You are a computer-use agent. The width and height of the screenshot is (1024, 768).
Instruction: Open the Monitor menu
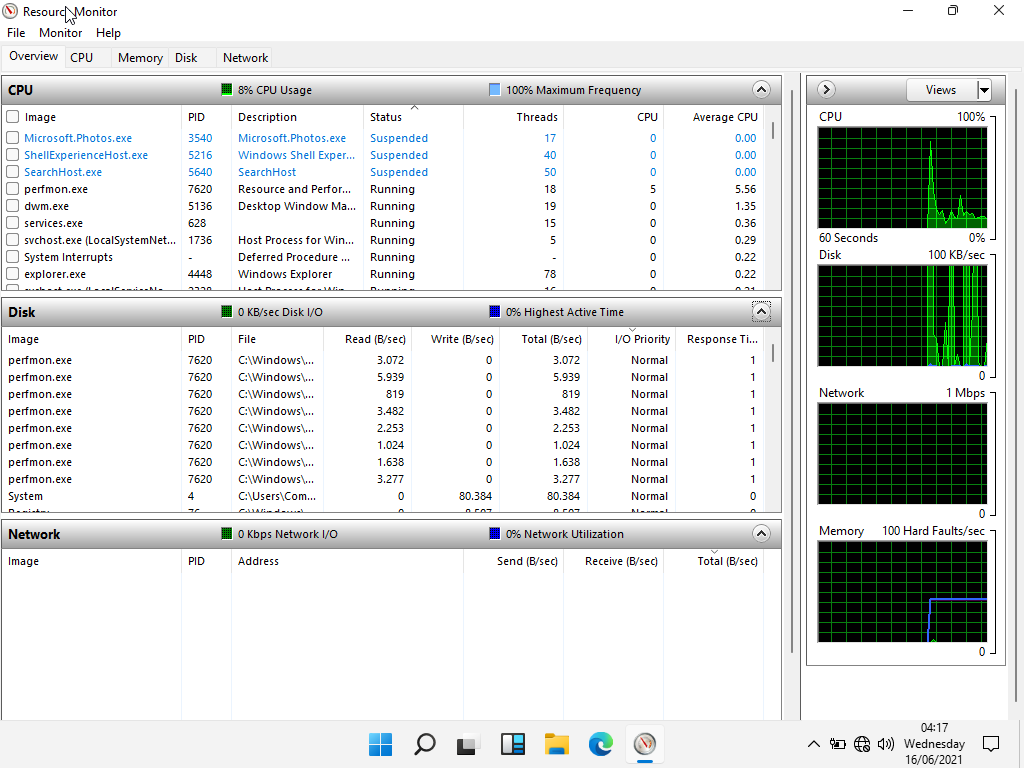pos(61,33)
